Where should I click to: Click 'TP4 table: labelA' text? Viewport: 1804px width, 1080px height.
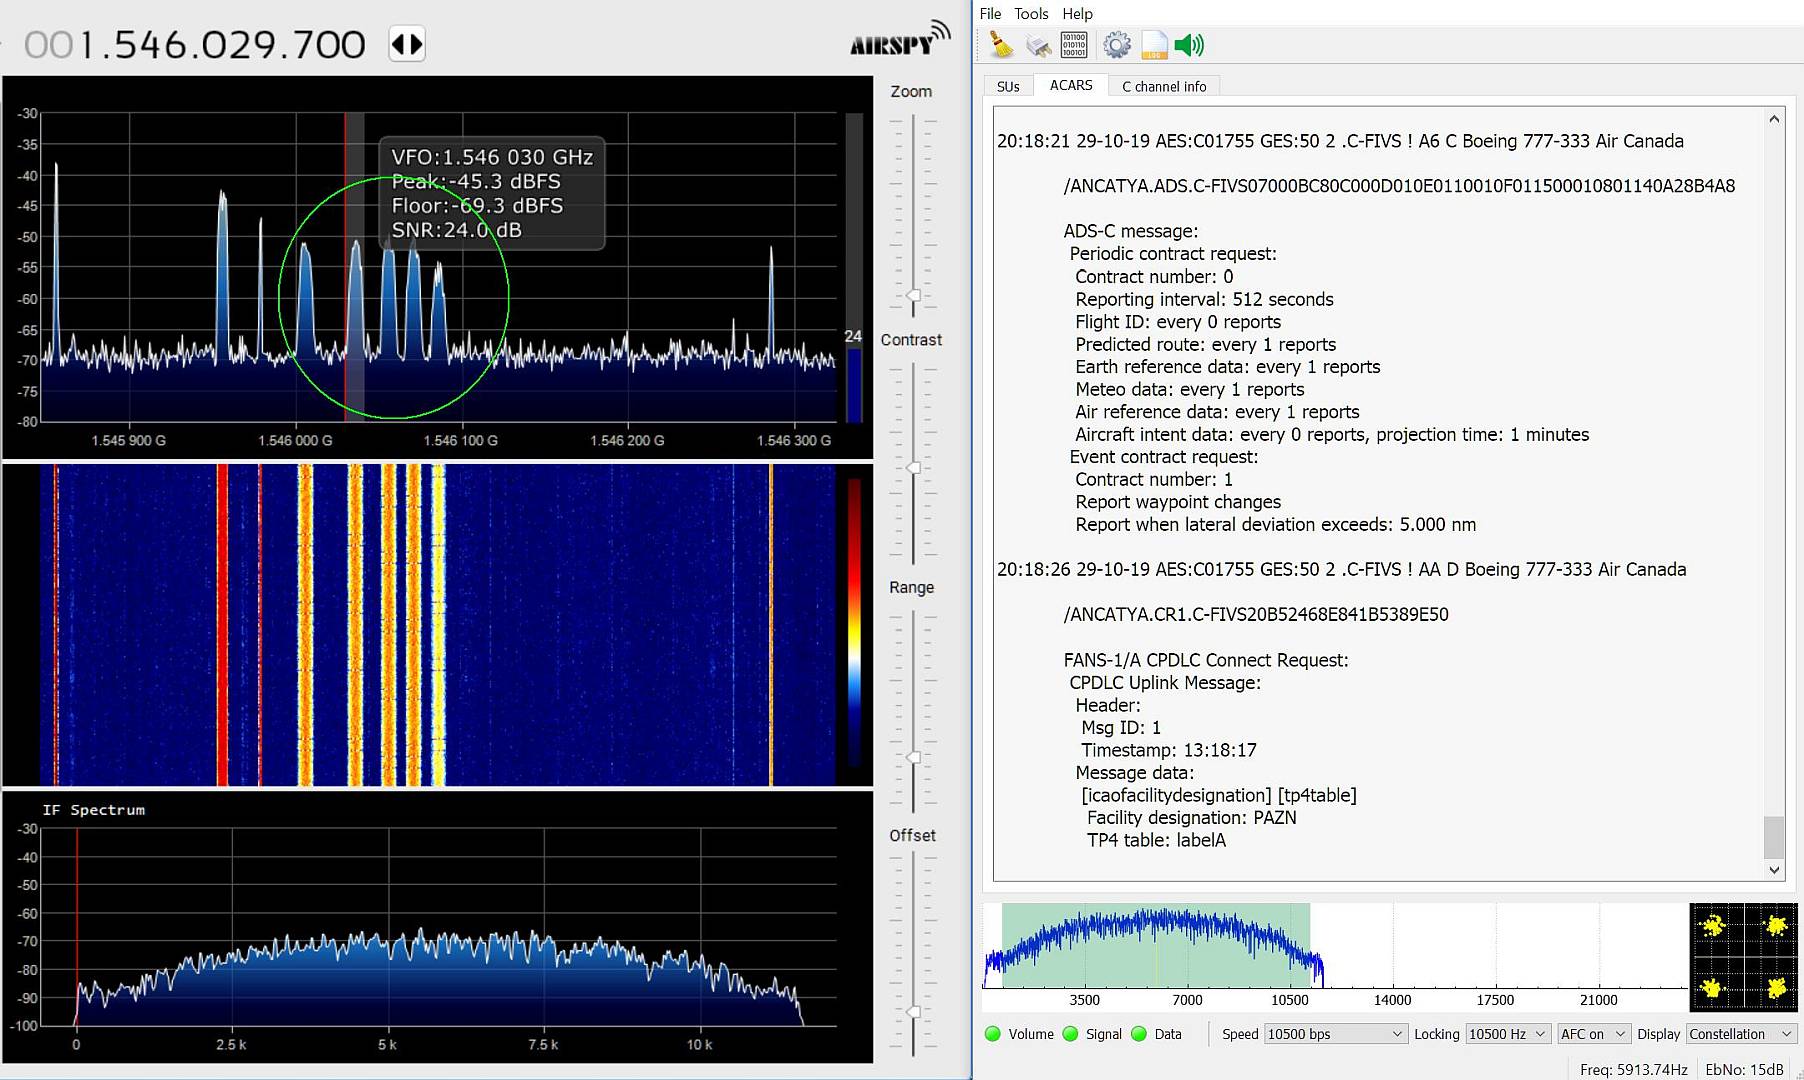tap(1156, 840)
